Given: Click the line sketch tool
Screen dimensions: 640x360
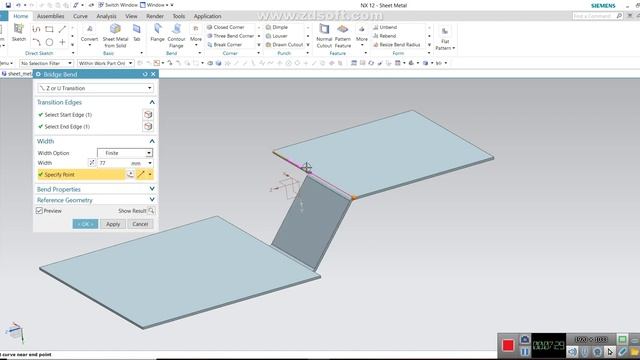Looking at the screenshot, I should coord(62,29).
